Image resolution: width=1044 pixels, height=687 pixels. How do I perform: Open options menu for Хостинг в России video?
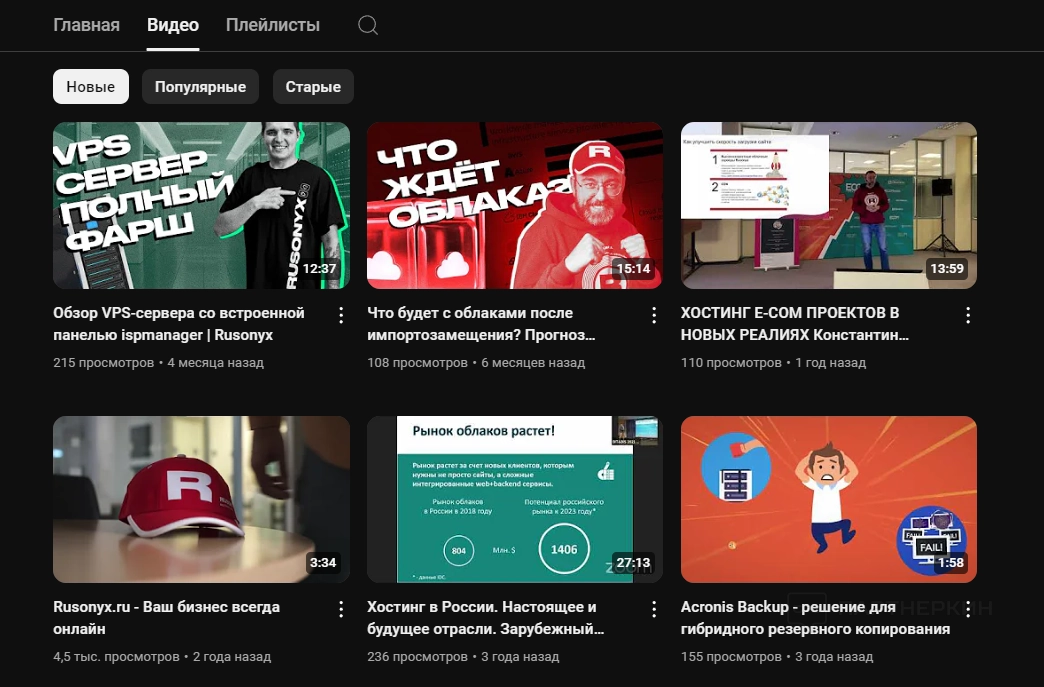[x=654, y=609]
